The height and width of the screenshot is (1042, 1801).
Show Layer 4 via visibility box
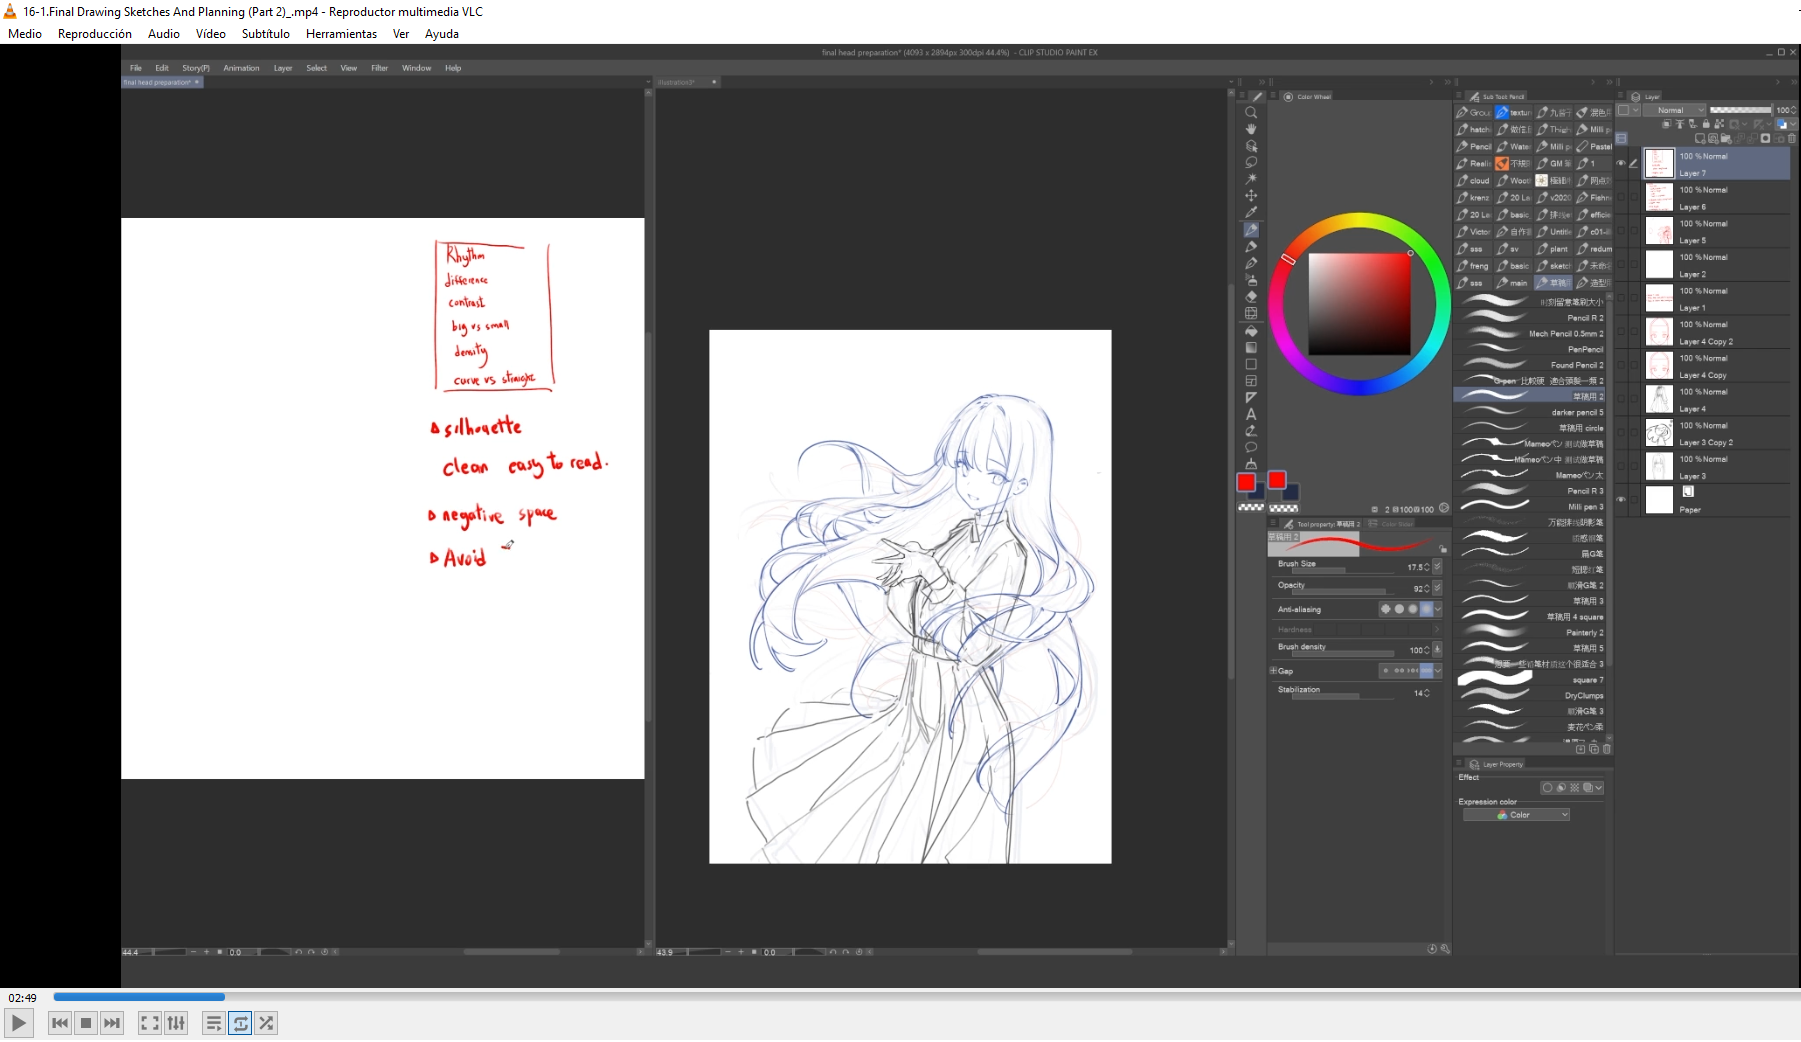click(x=1621, y=400)
